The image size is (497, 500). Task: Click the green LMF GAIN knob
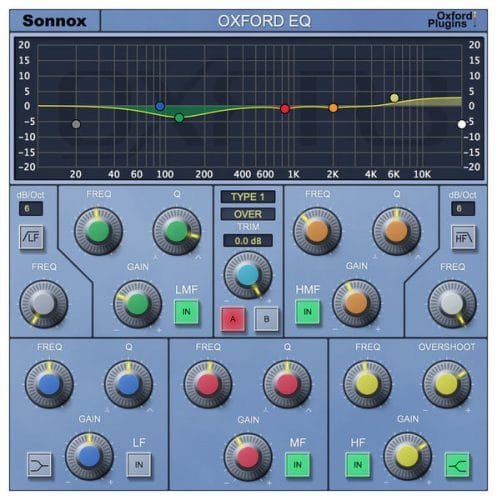[138, 304]
